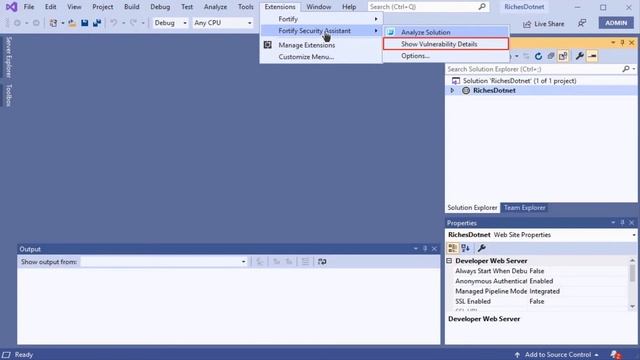The height and width of the screenshot is (360, 640).
Task: Open the Output panel window options dropdown
Action: (416, 249)
